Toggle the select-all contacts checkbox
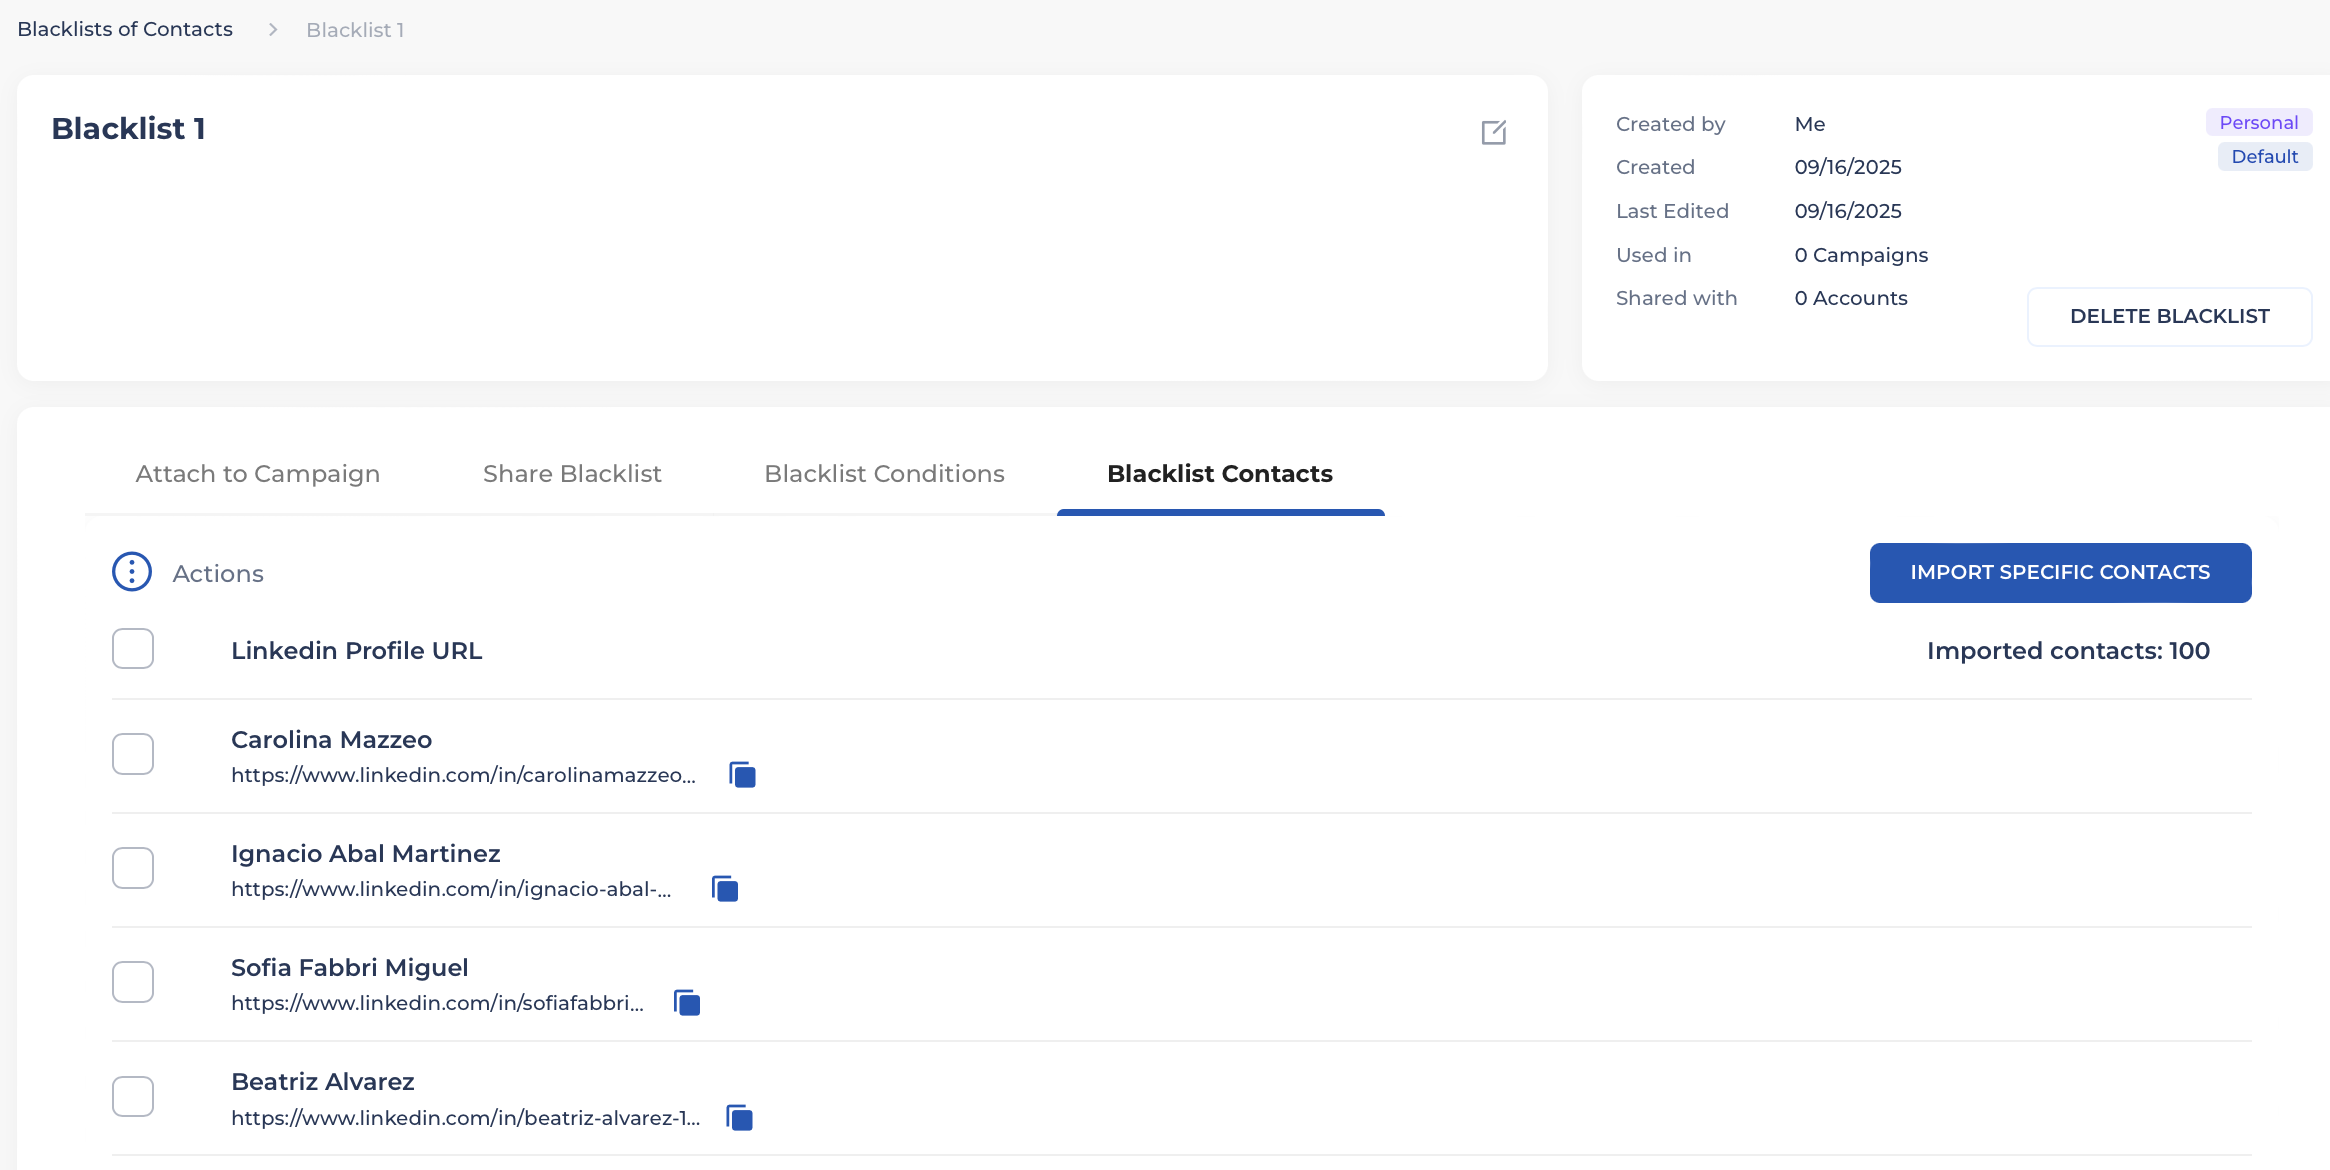 click(x=133, y=649)
